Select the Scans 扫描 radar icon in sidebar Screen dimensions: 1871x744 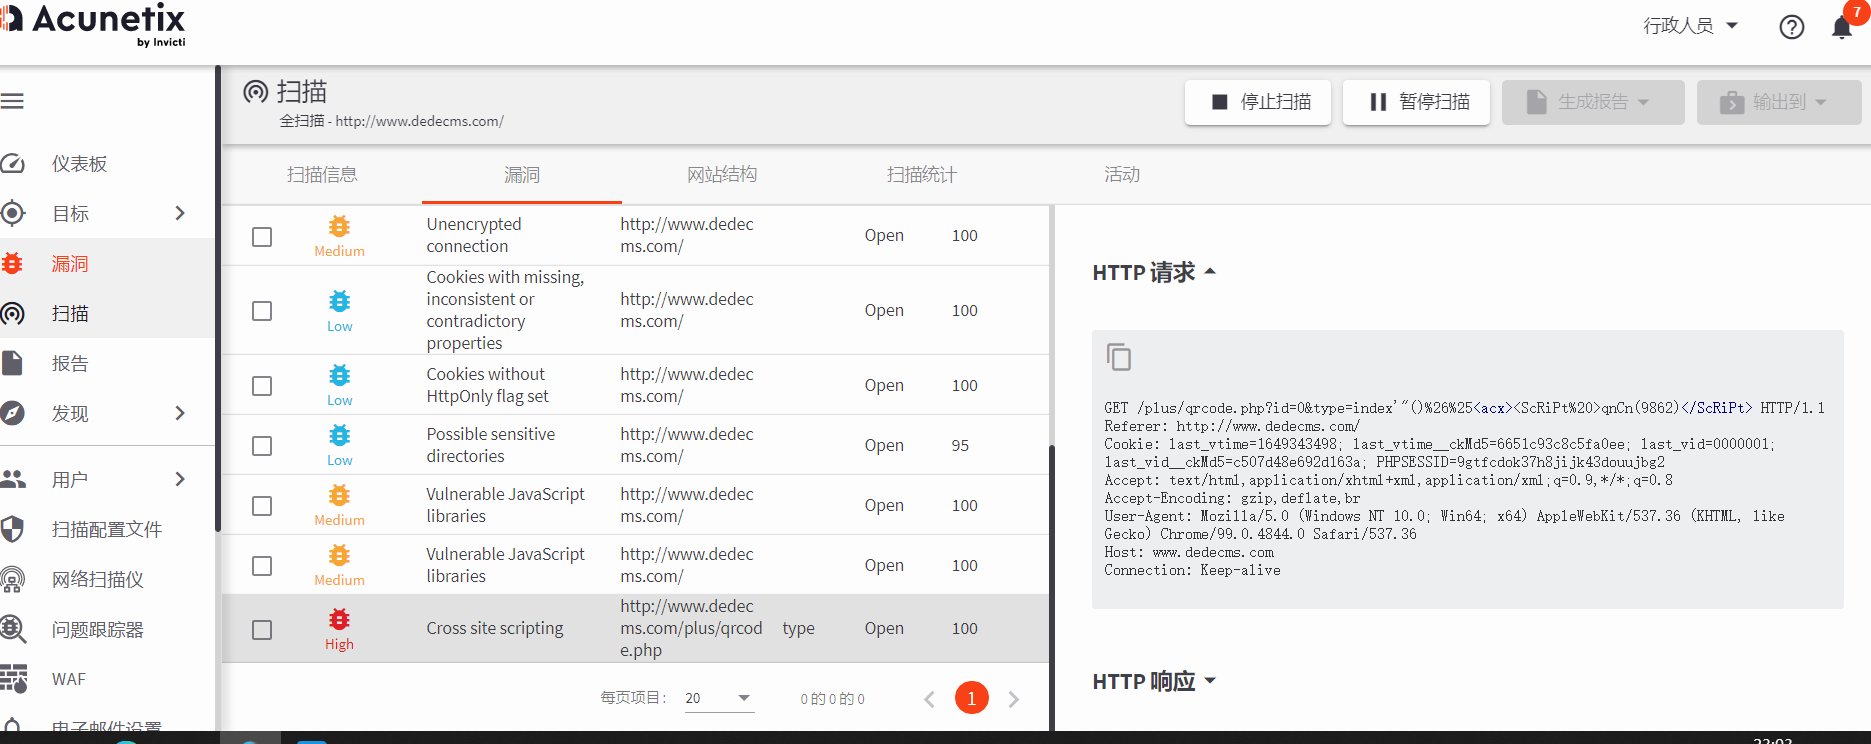(x=12, y=313)
